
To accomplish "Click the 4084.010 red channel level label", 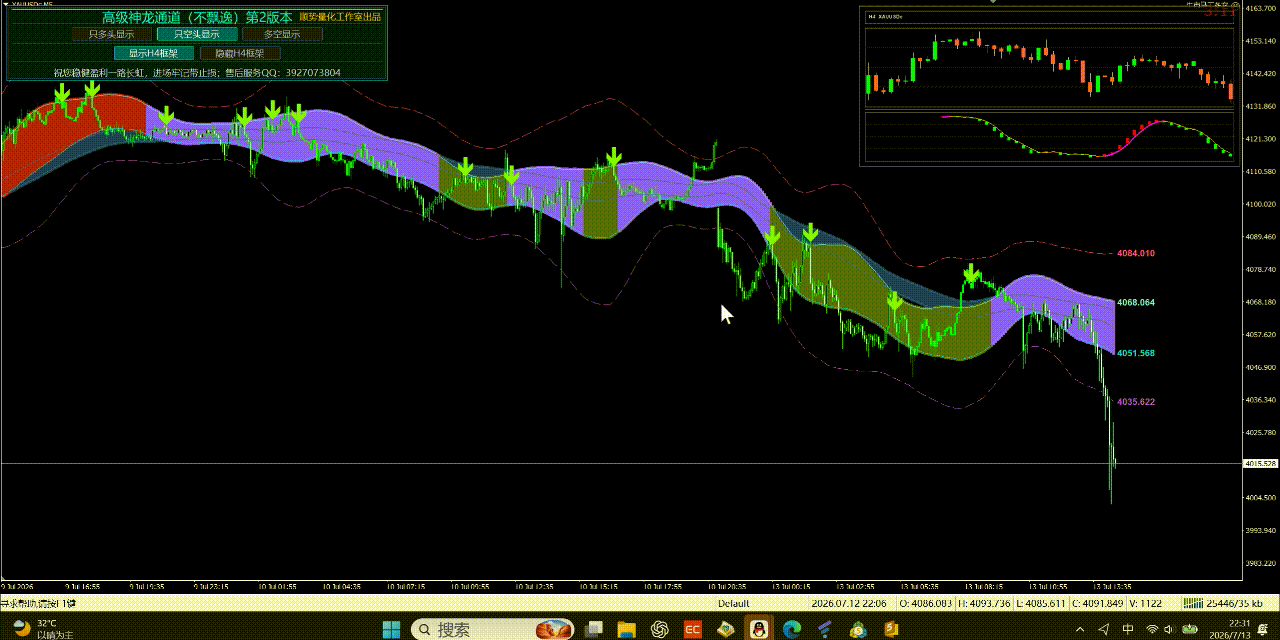I will (x=1136, y=253).
